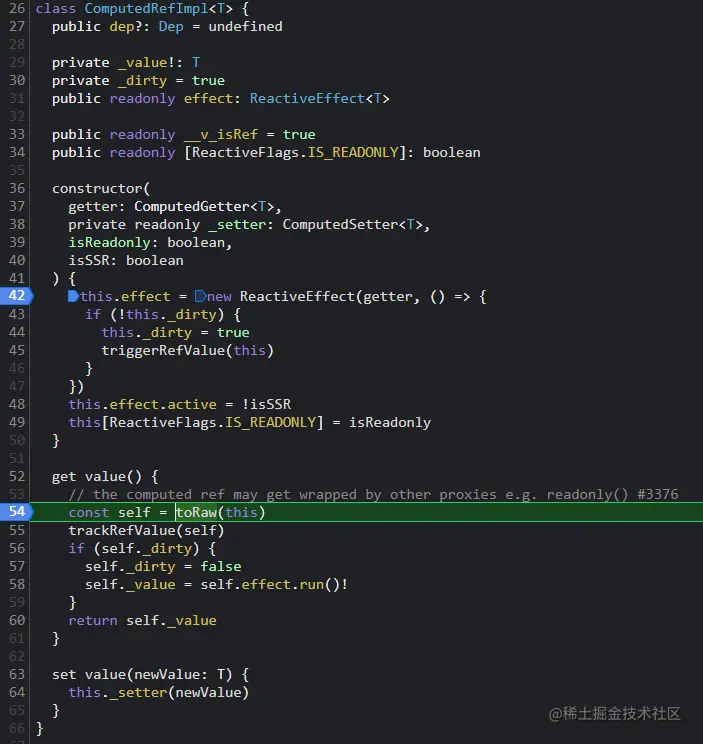The width and height of the screenshot is (703, 744).
Task: Click the 'toRaw' function call
Action: pyautogui.click(x=196, y=512)
